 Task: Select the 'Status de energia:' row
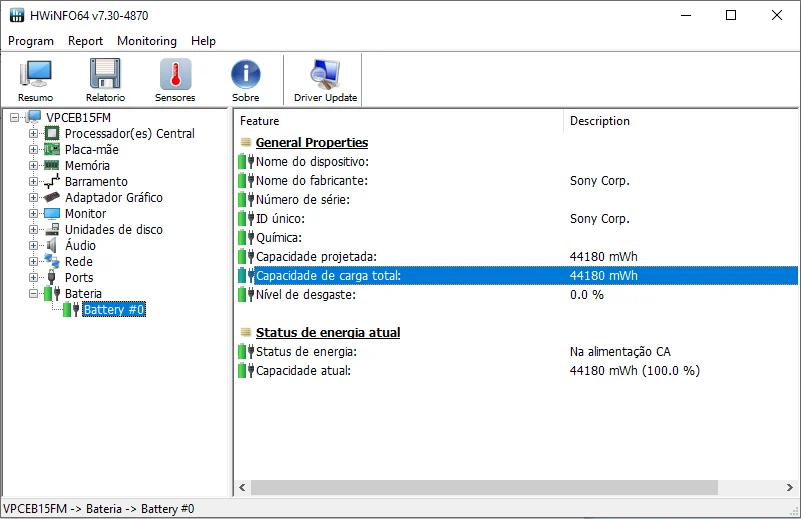517,351
